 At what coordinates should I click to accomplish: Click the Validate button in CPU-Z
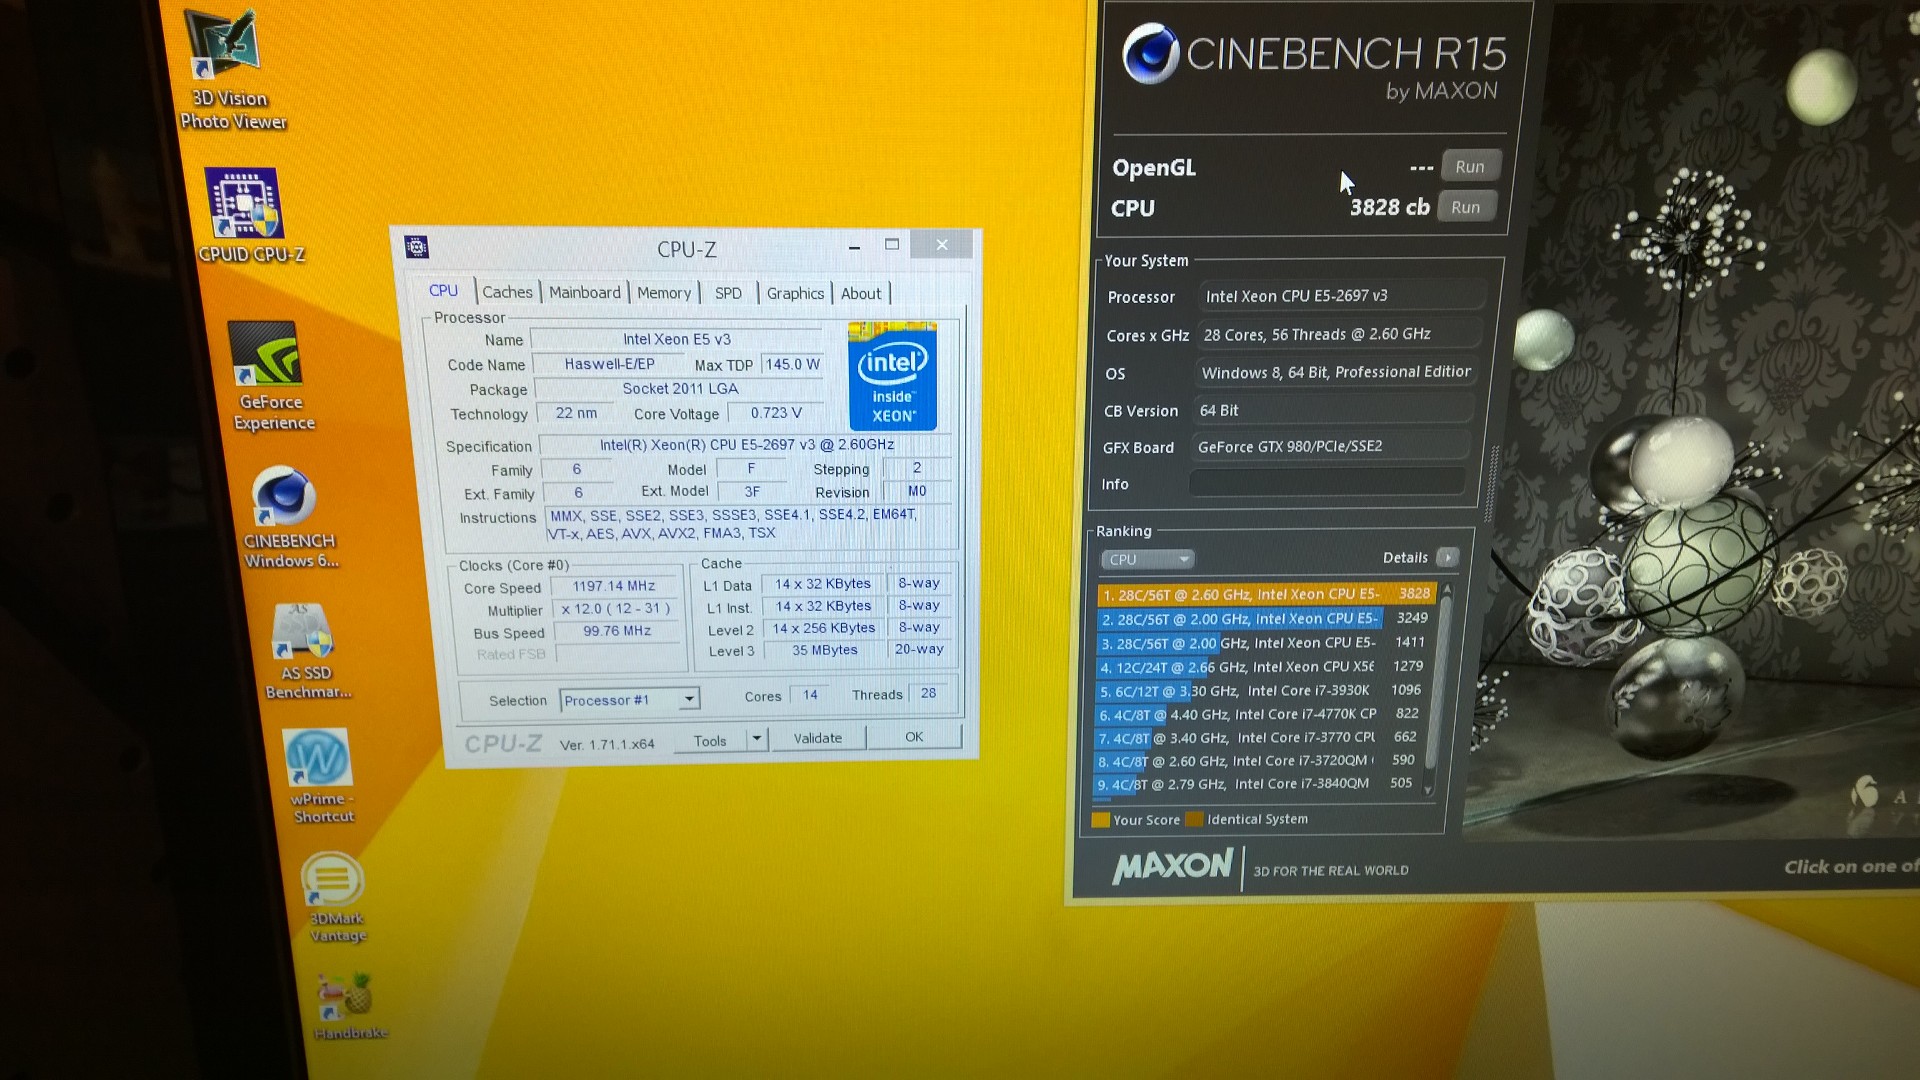(818, 738)
